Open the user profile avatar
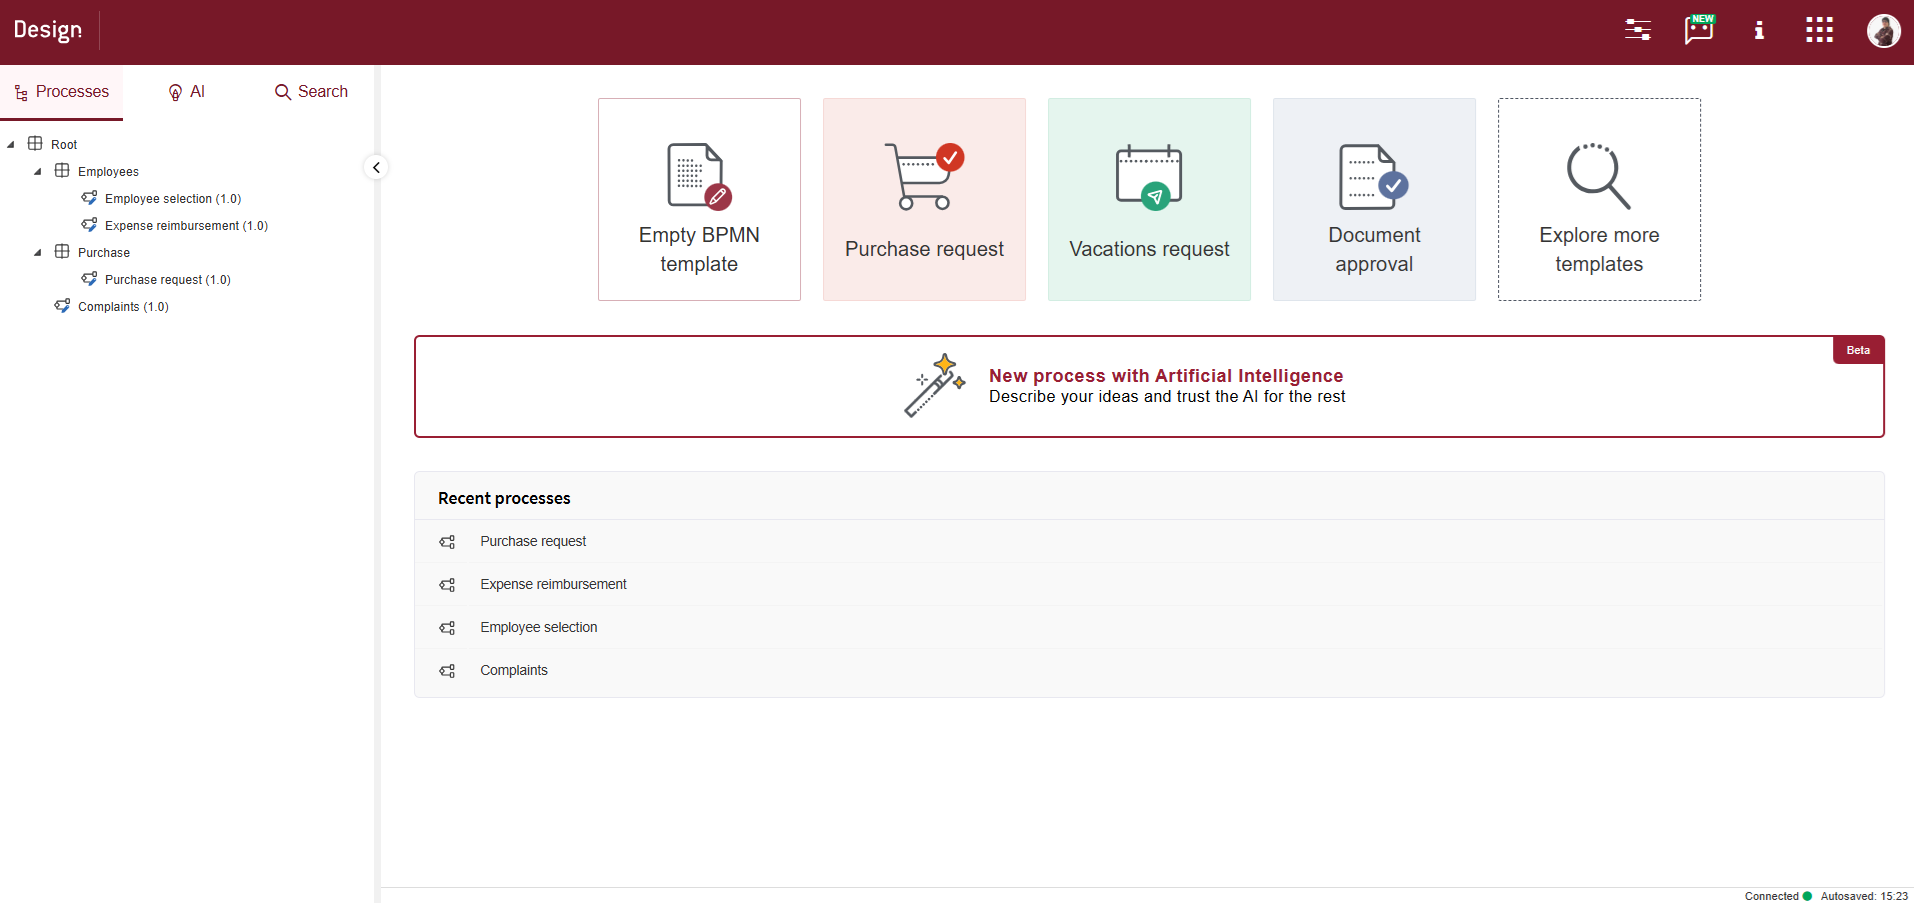 [x=1883, y=31]
